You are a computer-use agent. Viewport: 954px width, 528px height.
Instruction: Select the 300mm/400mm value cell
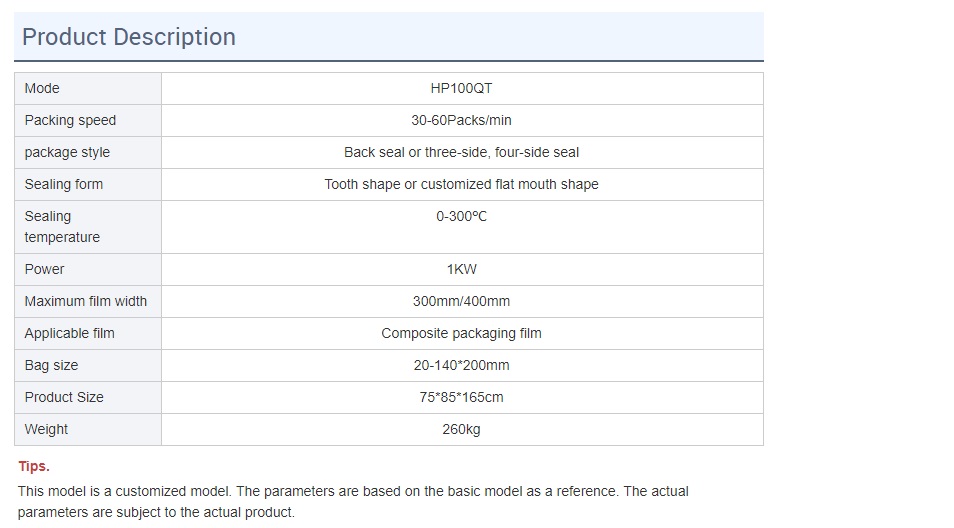pyautogui.click(x=461, y=301)
